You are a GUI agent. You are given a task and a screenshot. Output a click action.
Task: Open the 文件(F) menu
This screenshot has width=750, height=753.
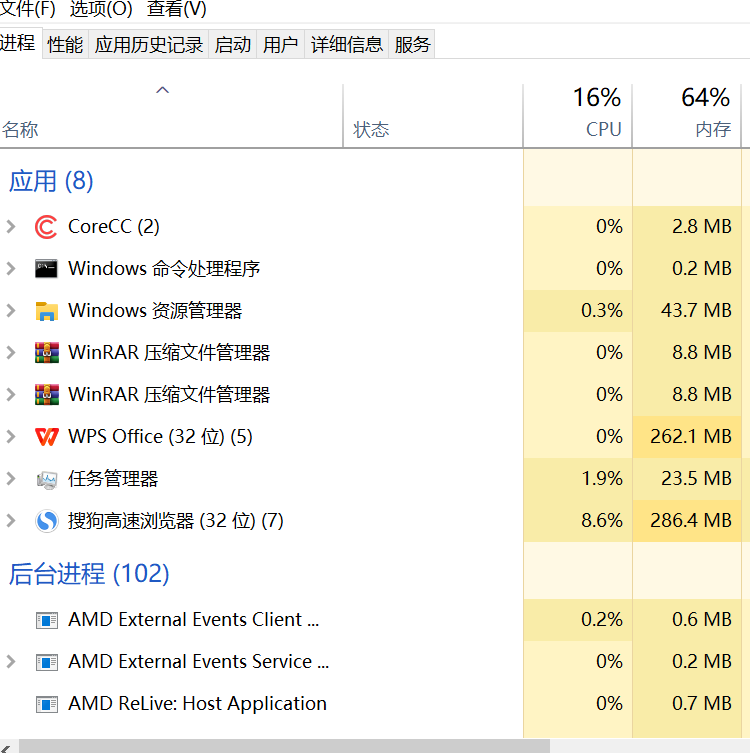27,9
